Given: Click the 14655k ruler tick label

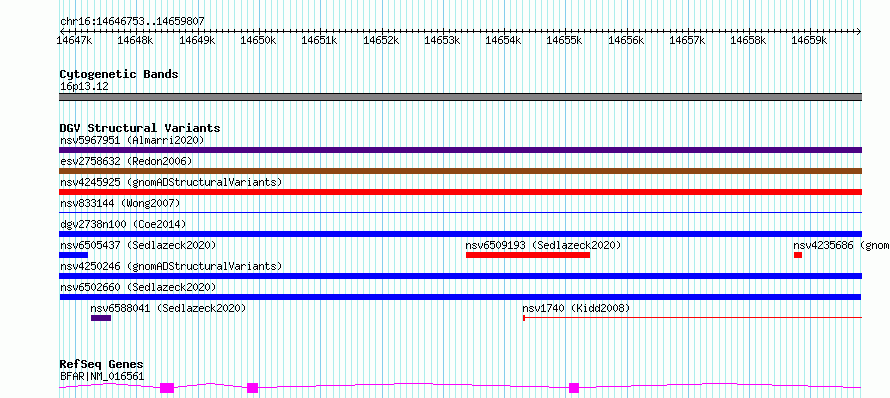Looking at the screenshot, I should pos(565,40).
